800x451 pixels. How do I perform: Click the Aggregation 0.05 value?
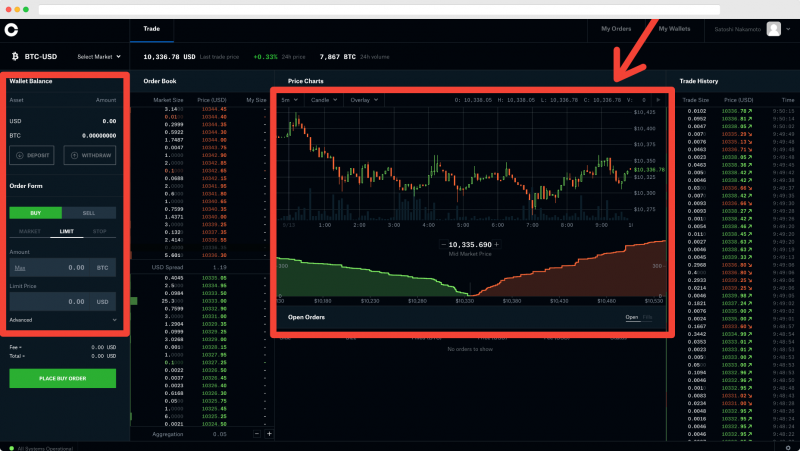(x=220, y=434)
